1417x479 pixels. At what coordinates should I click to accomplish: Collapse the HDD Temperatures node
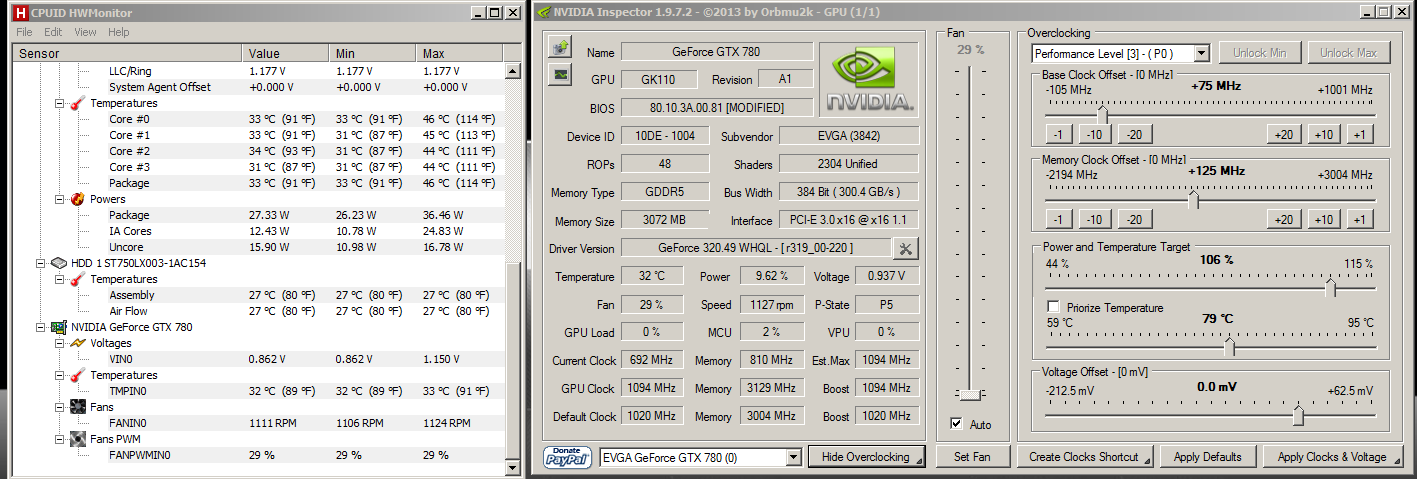point(59,279)
